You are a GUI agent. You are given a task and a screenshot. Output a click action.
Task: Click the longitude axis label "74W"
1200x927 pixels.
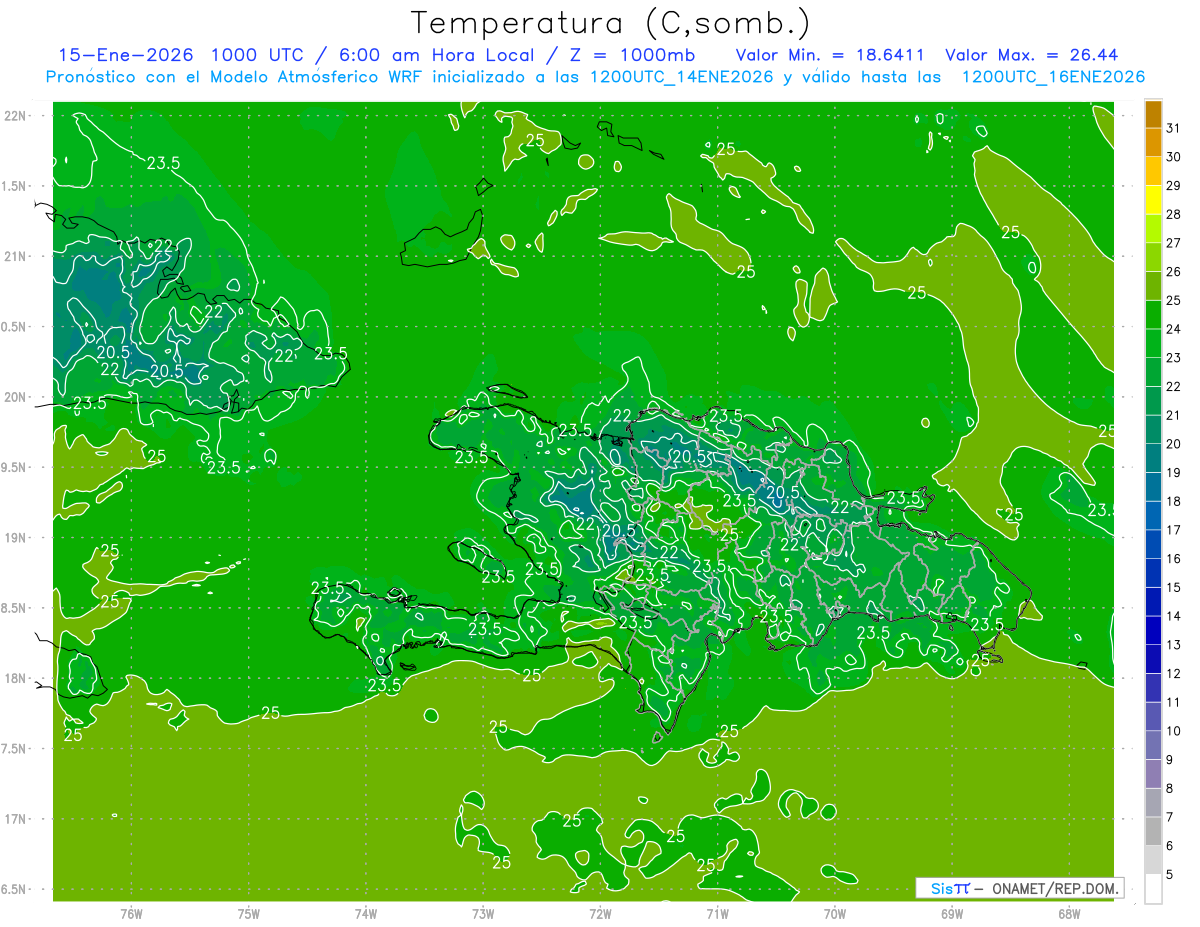pos(366,914)
